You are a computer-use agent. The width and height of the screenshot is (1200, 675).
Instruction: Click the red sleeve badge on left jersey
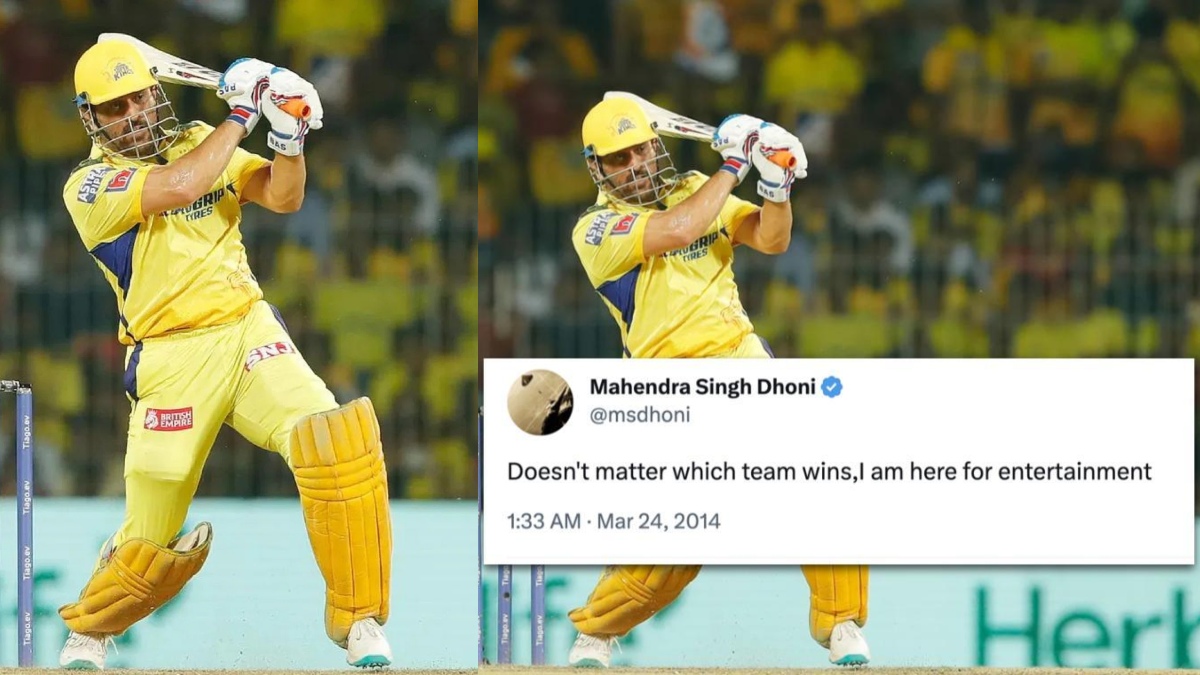click(x=121, y=180)
